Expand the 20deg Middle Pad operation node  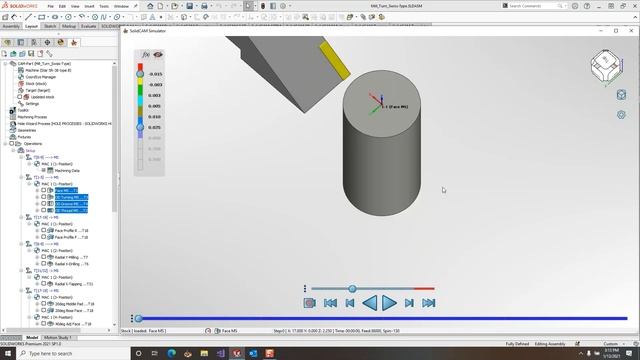37,304
